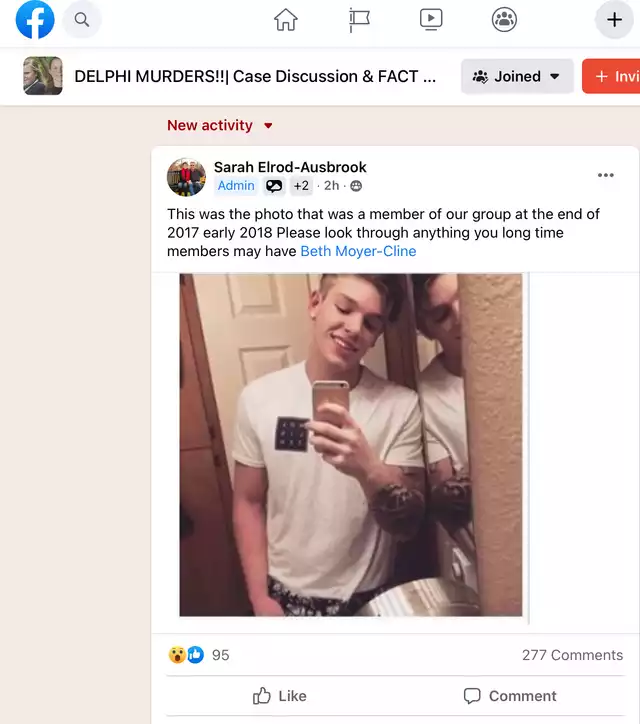Click the plus Create button
The image size is (640, 724).
tap(614, 20)
